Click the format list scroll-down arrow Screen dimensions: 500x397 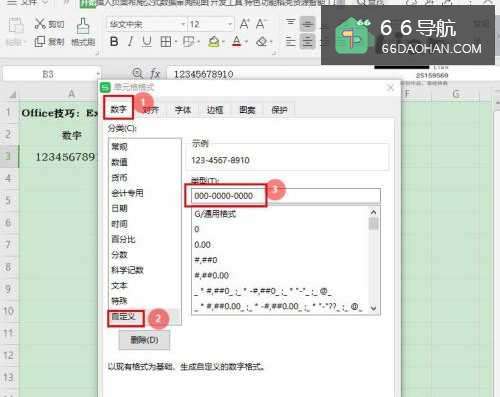[374, 308]
